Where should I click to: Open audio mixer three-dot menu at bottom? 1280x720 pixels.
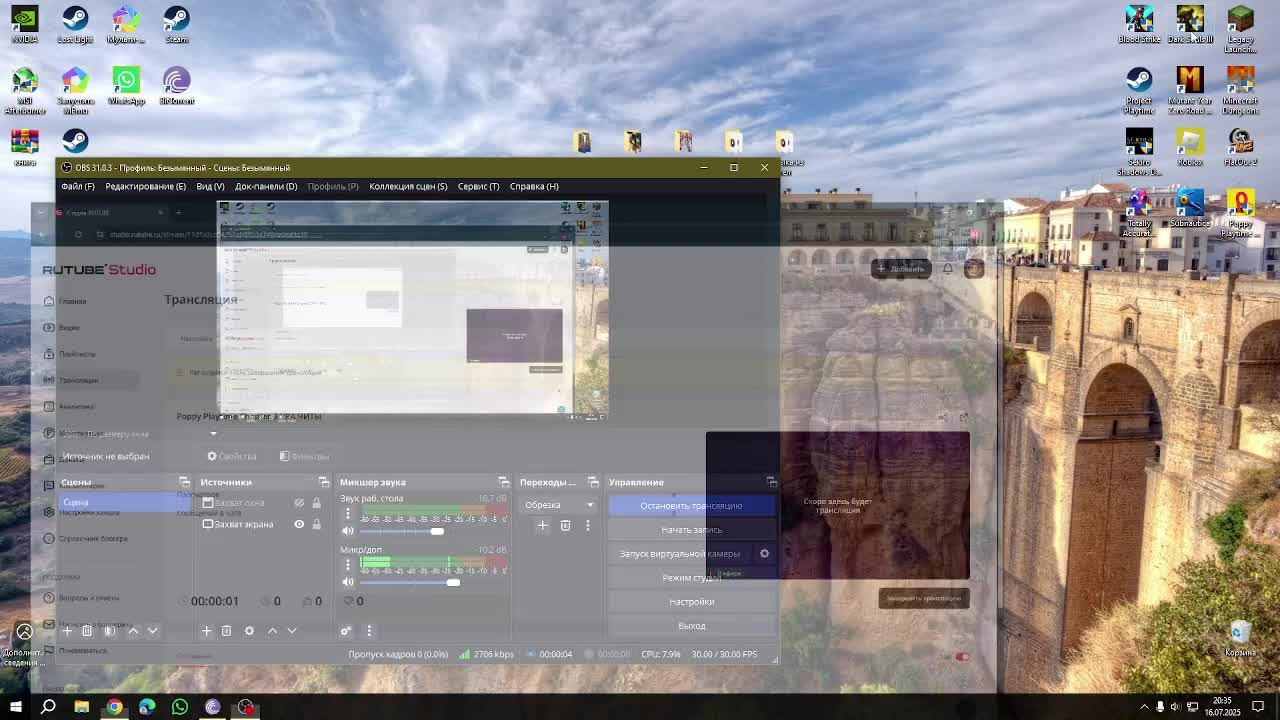pos(368,631)
